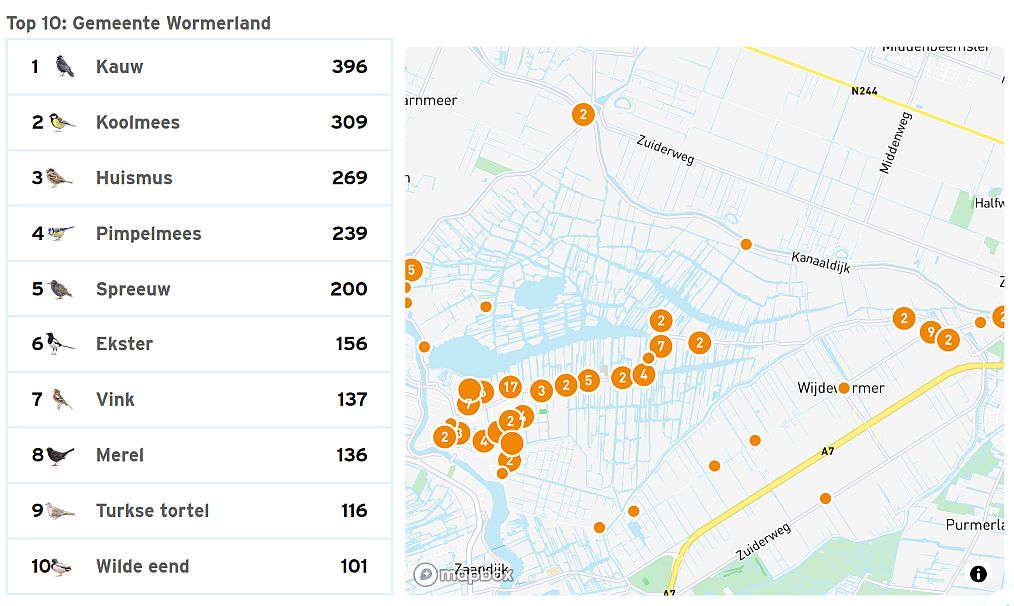This screenshot has width=1014, height=606.
Task: Click the Merel blackbird icon
Action: tap(60, 455)
